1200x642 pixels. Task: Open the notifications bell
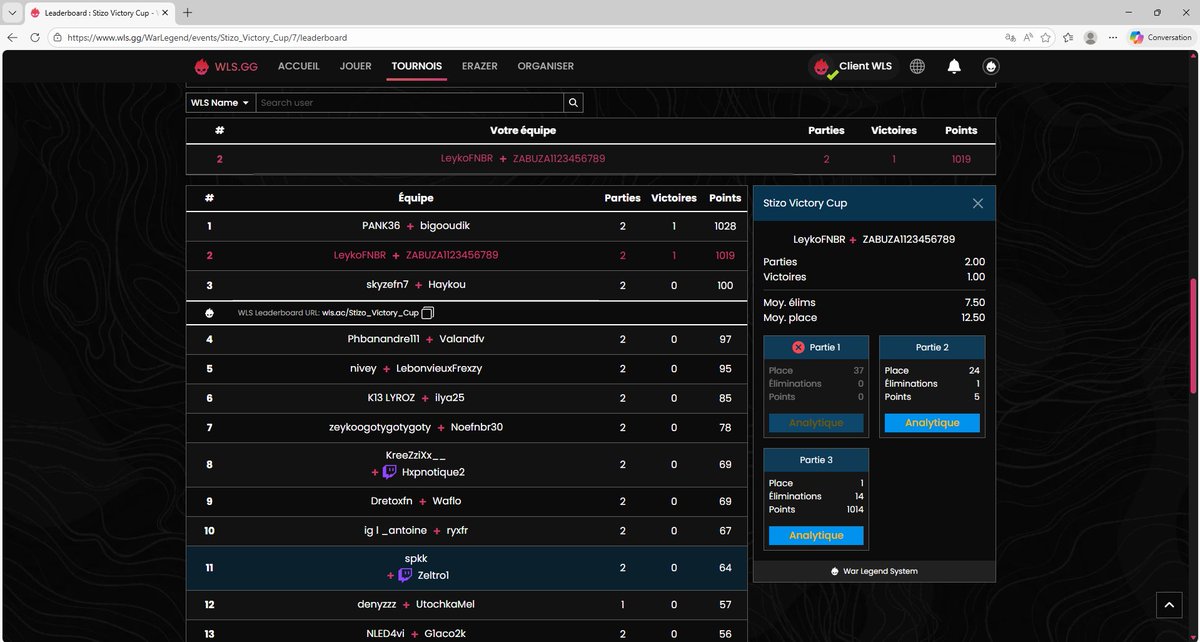point(954,67)
